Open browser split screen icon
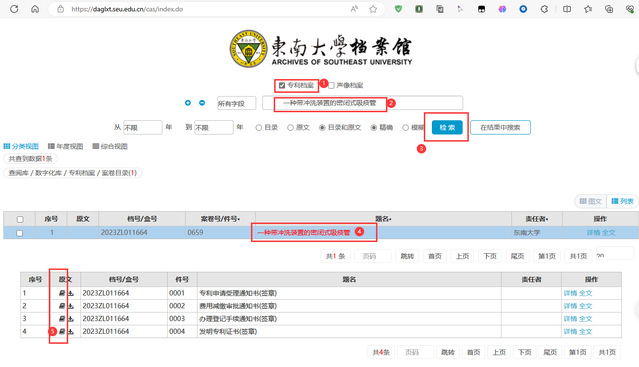This screenshot has height=367, width=639. [566, 9]
